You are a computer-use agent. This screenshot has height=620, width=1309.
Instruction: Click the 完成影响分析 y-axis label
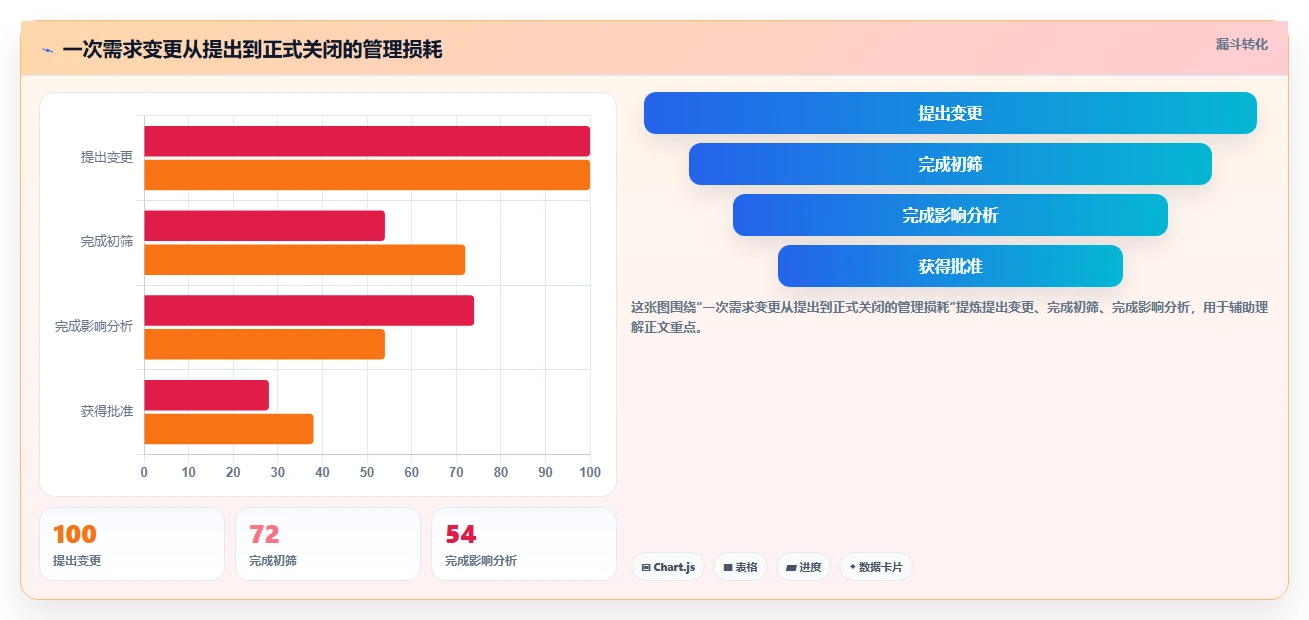click(94, 326)
